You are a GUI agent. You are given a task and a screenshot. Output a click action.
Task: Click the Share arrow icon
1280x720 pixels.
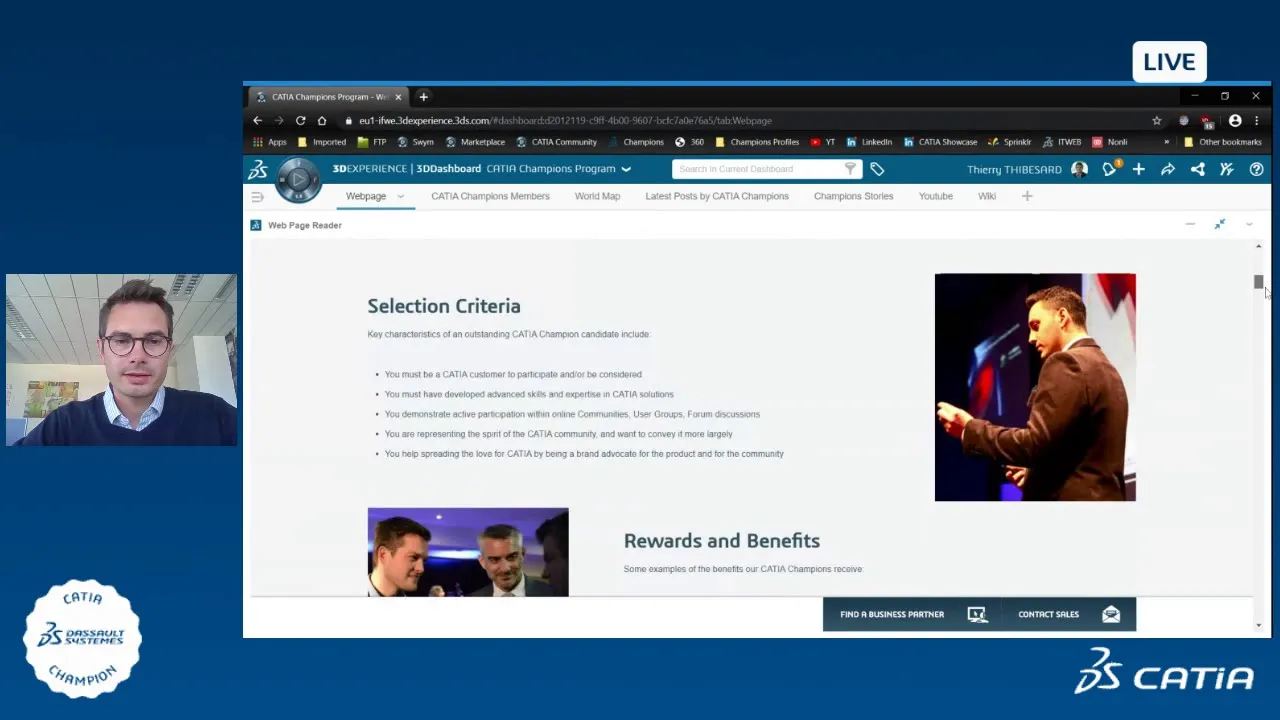pyautogui.click(x=1167, y=169)
